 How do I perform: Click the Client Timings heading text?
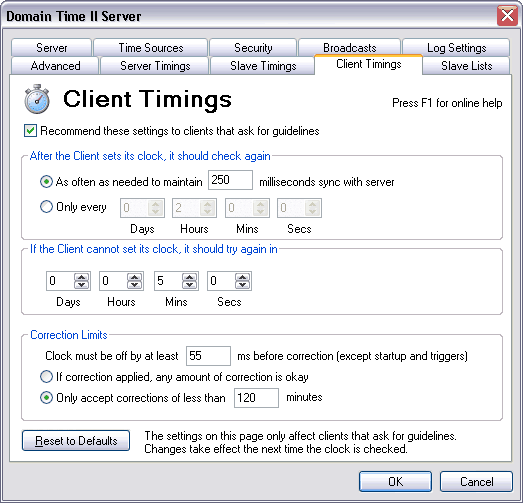tap(147, 99)
